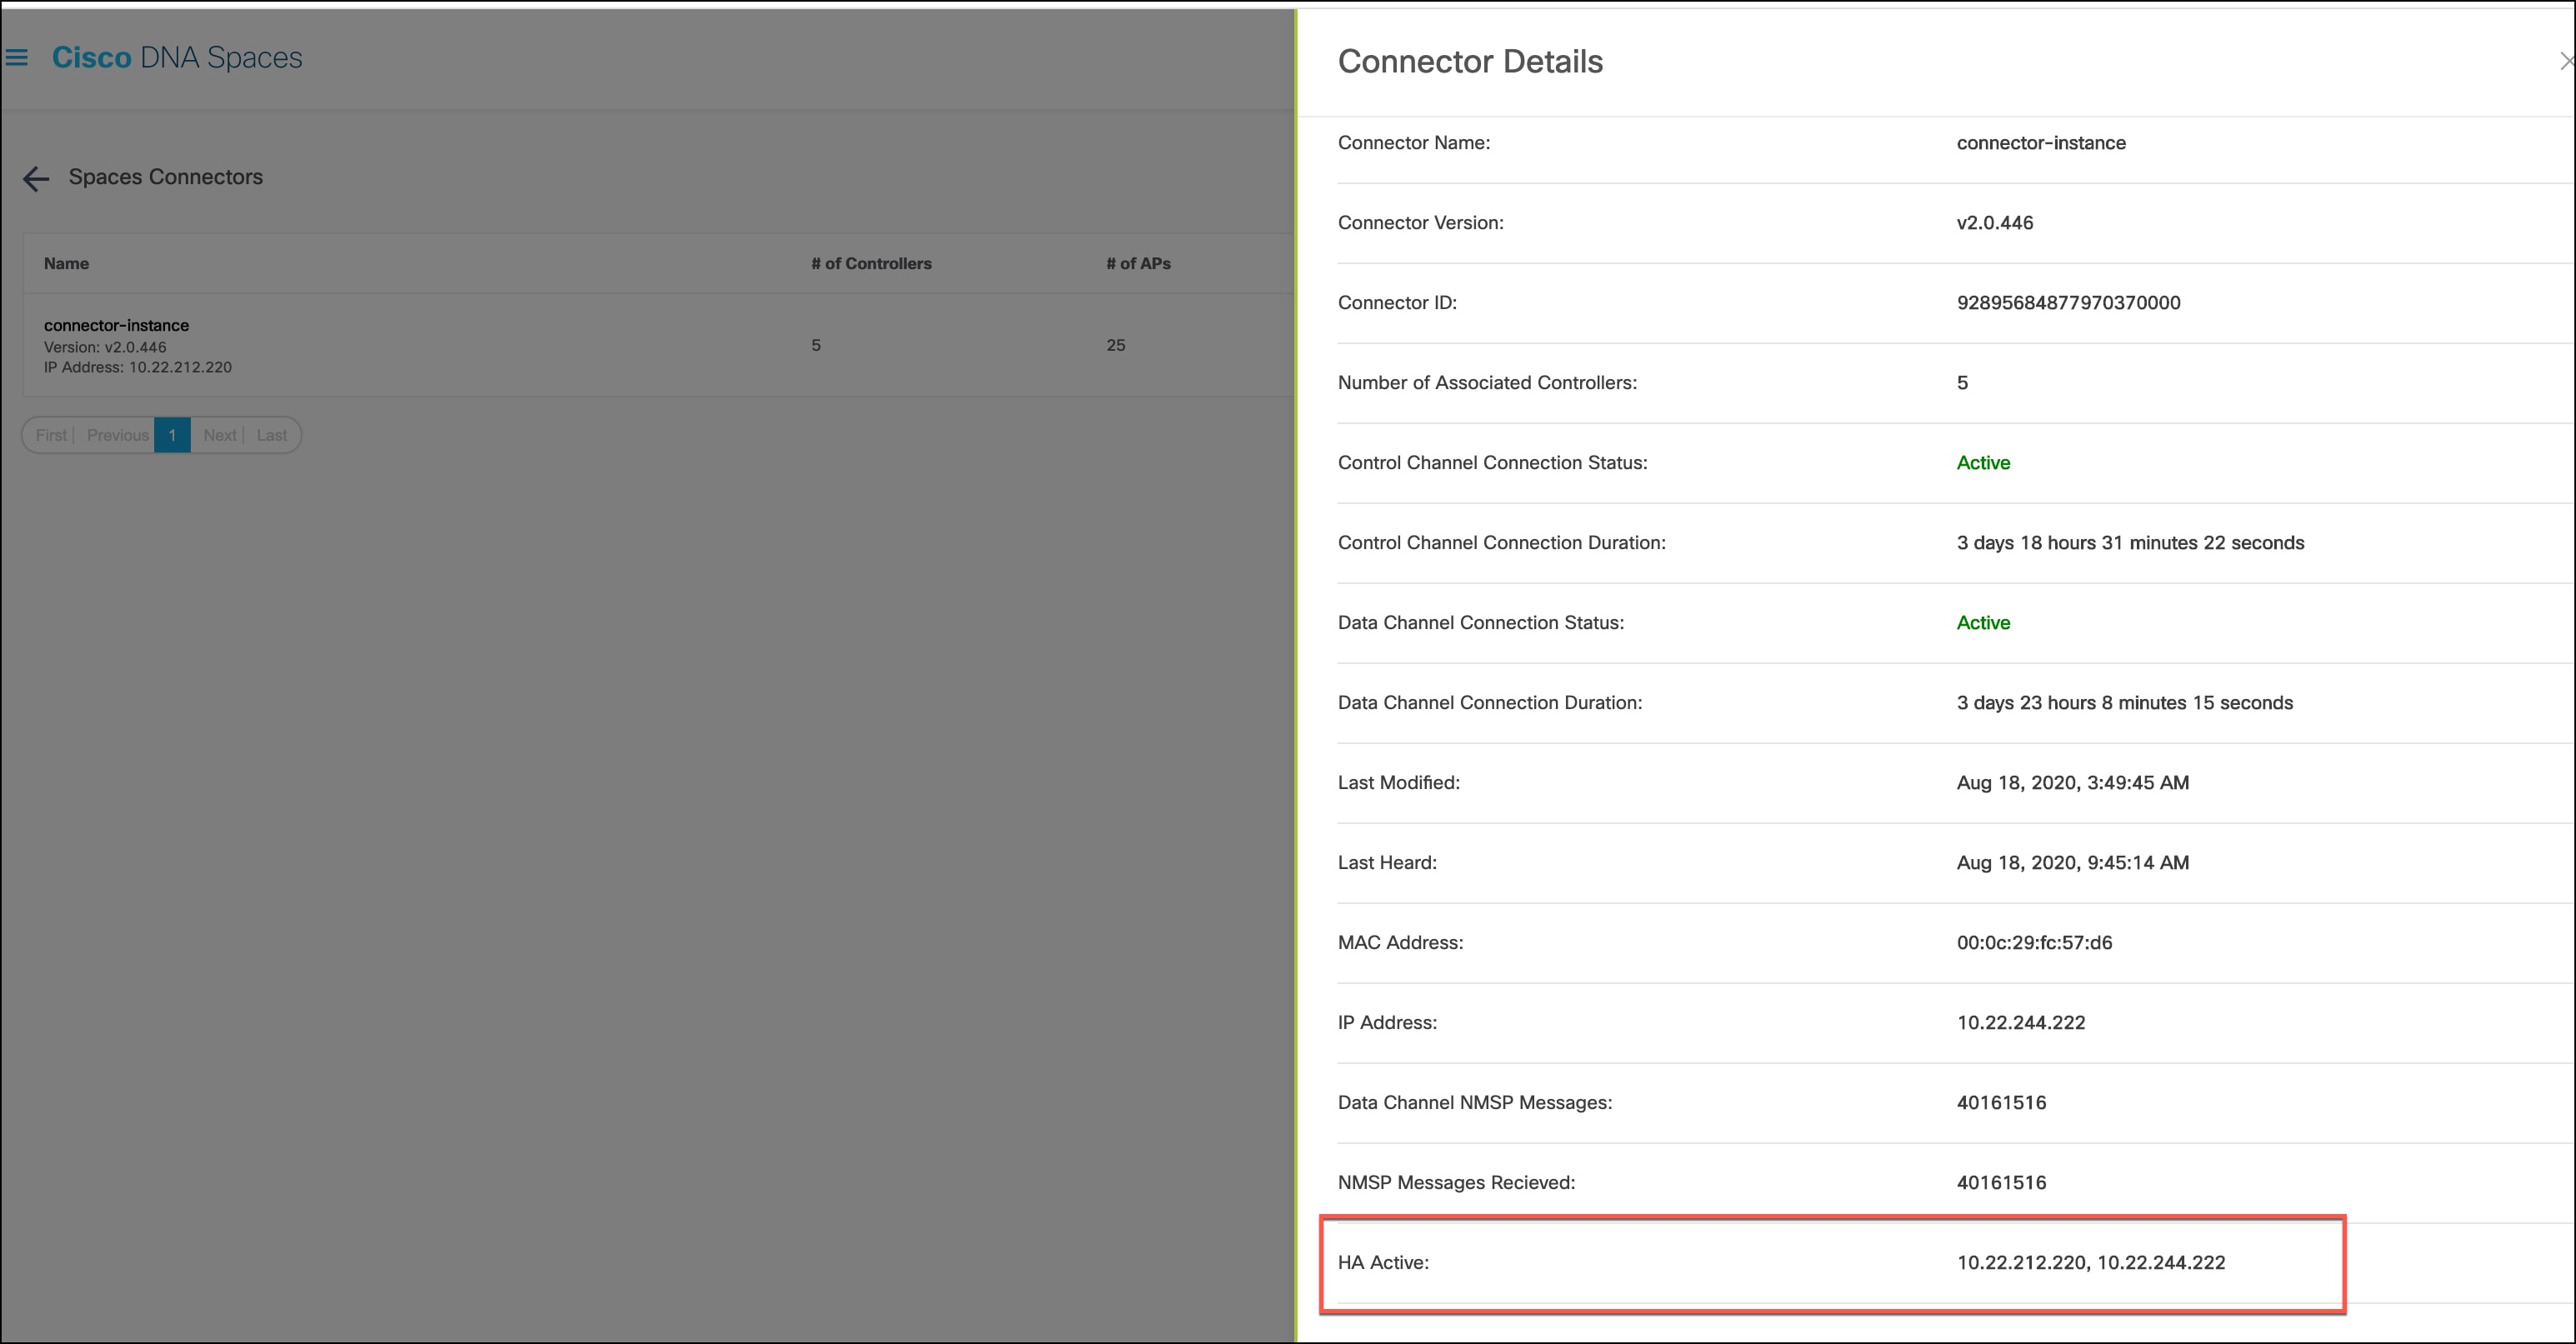Screen dimensions: 2576x1344
Task: Click the HA Active IP addresses value
Action: click(x=2091, y=1263)
